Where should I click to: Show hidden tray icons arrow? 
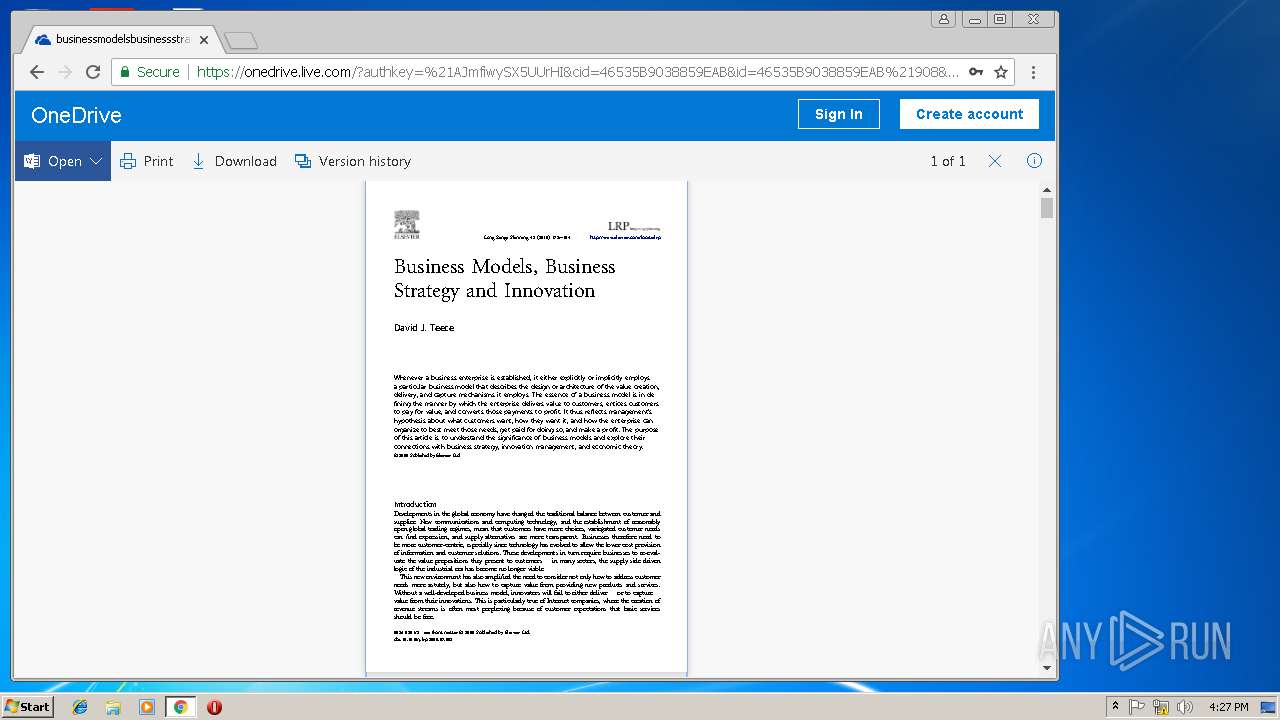(x=1115, y=707)
